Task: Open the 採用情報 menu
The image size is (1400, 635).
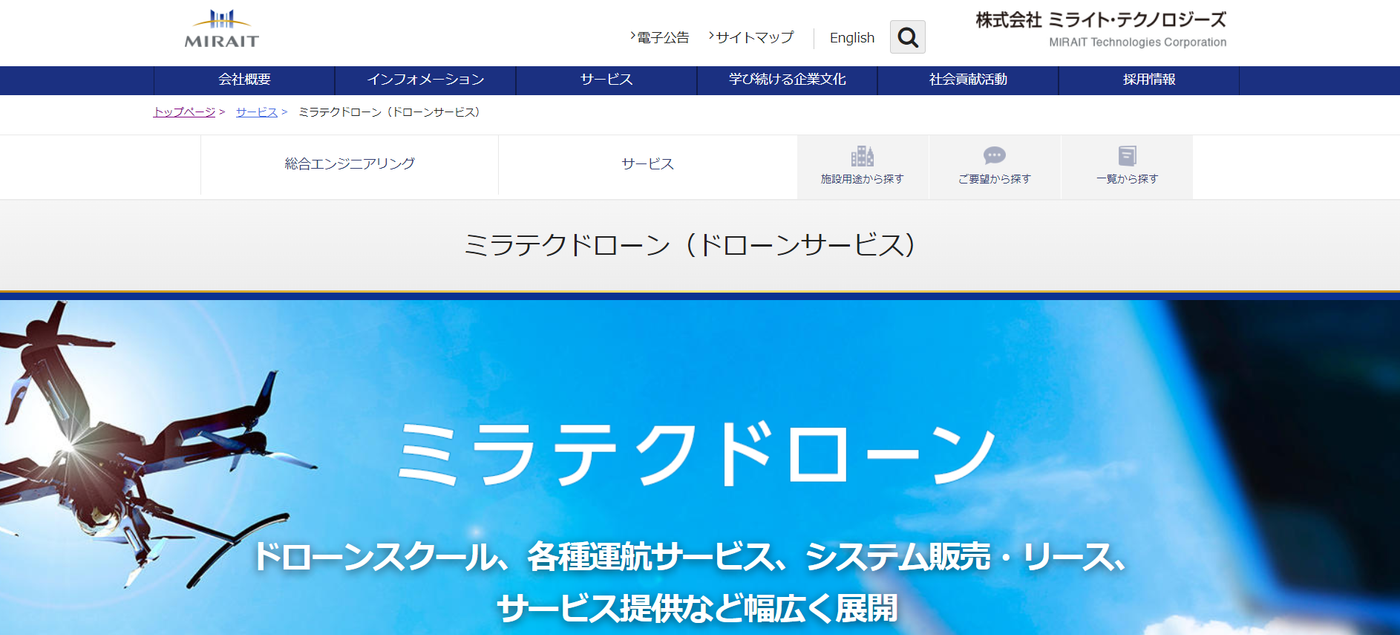Action: 1149,80
